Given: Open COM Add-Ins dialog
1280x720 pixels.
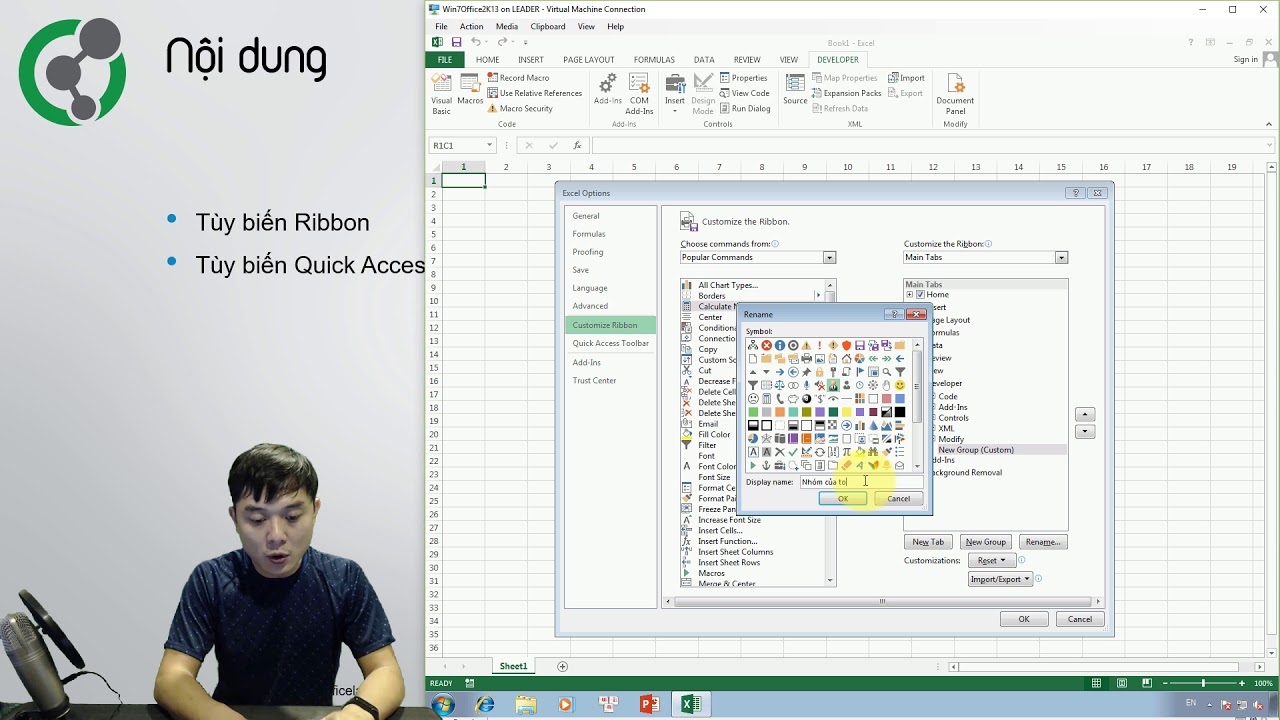Looking at the screenshot, I should 640,93.
